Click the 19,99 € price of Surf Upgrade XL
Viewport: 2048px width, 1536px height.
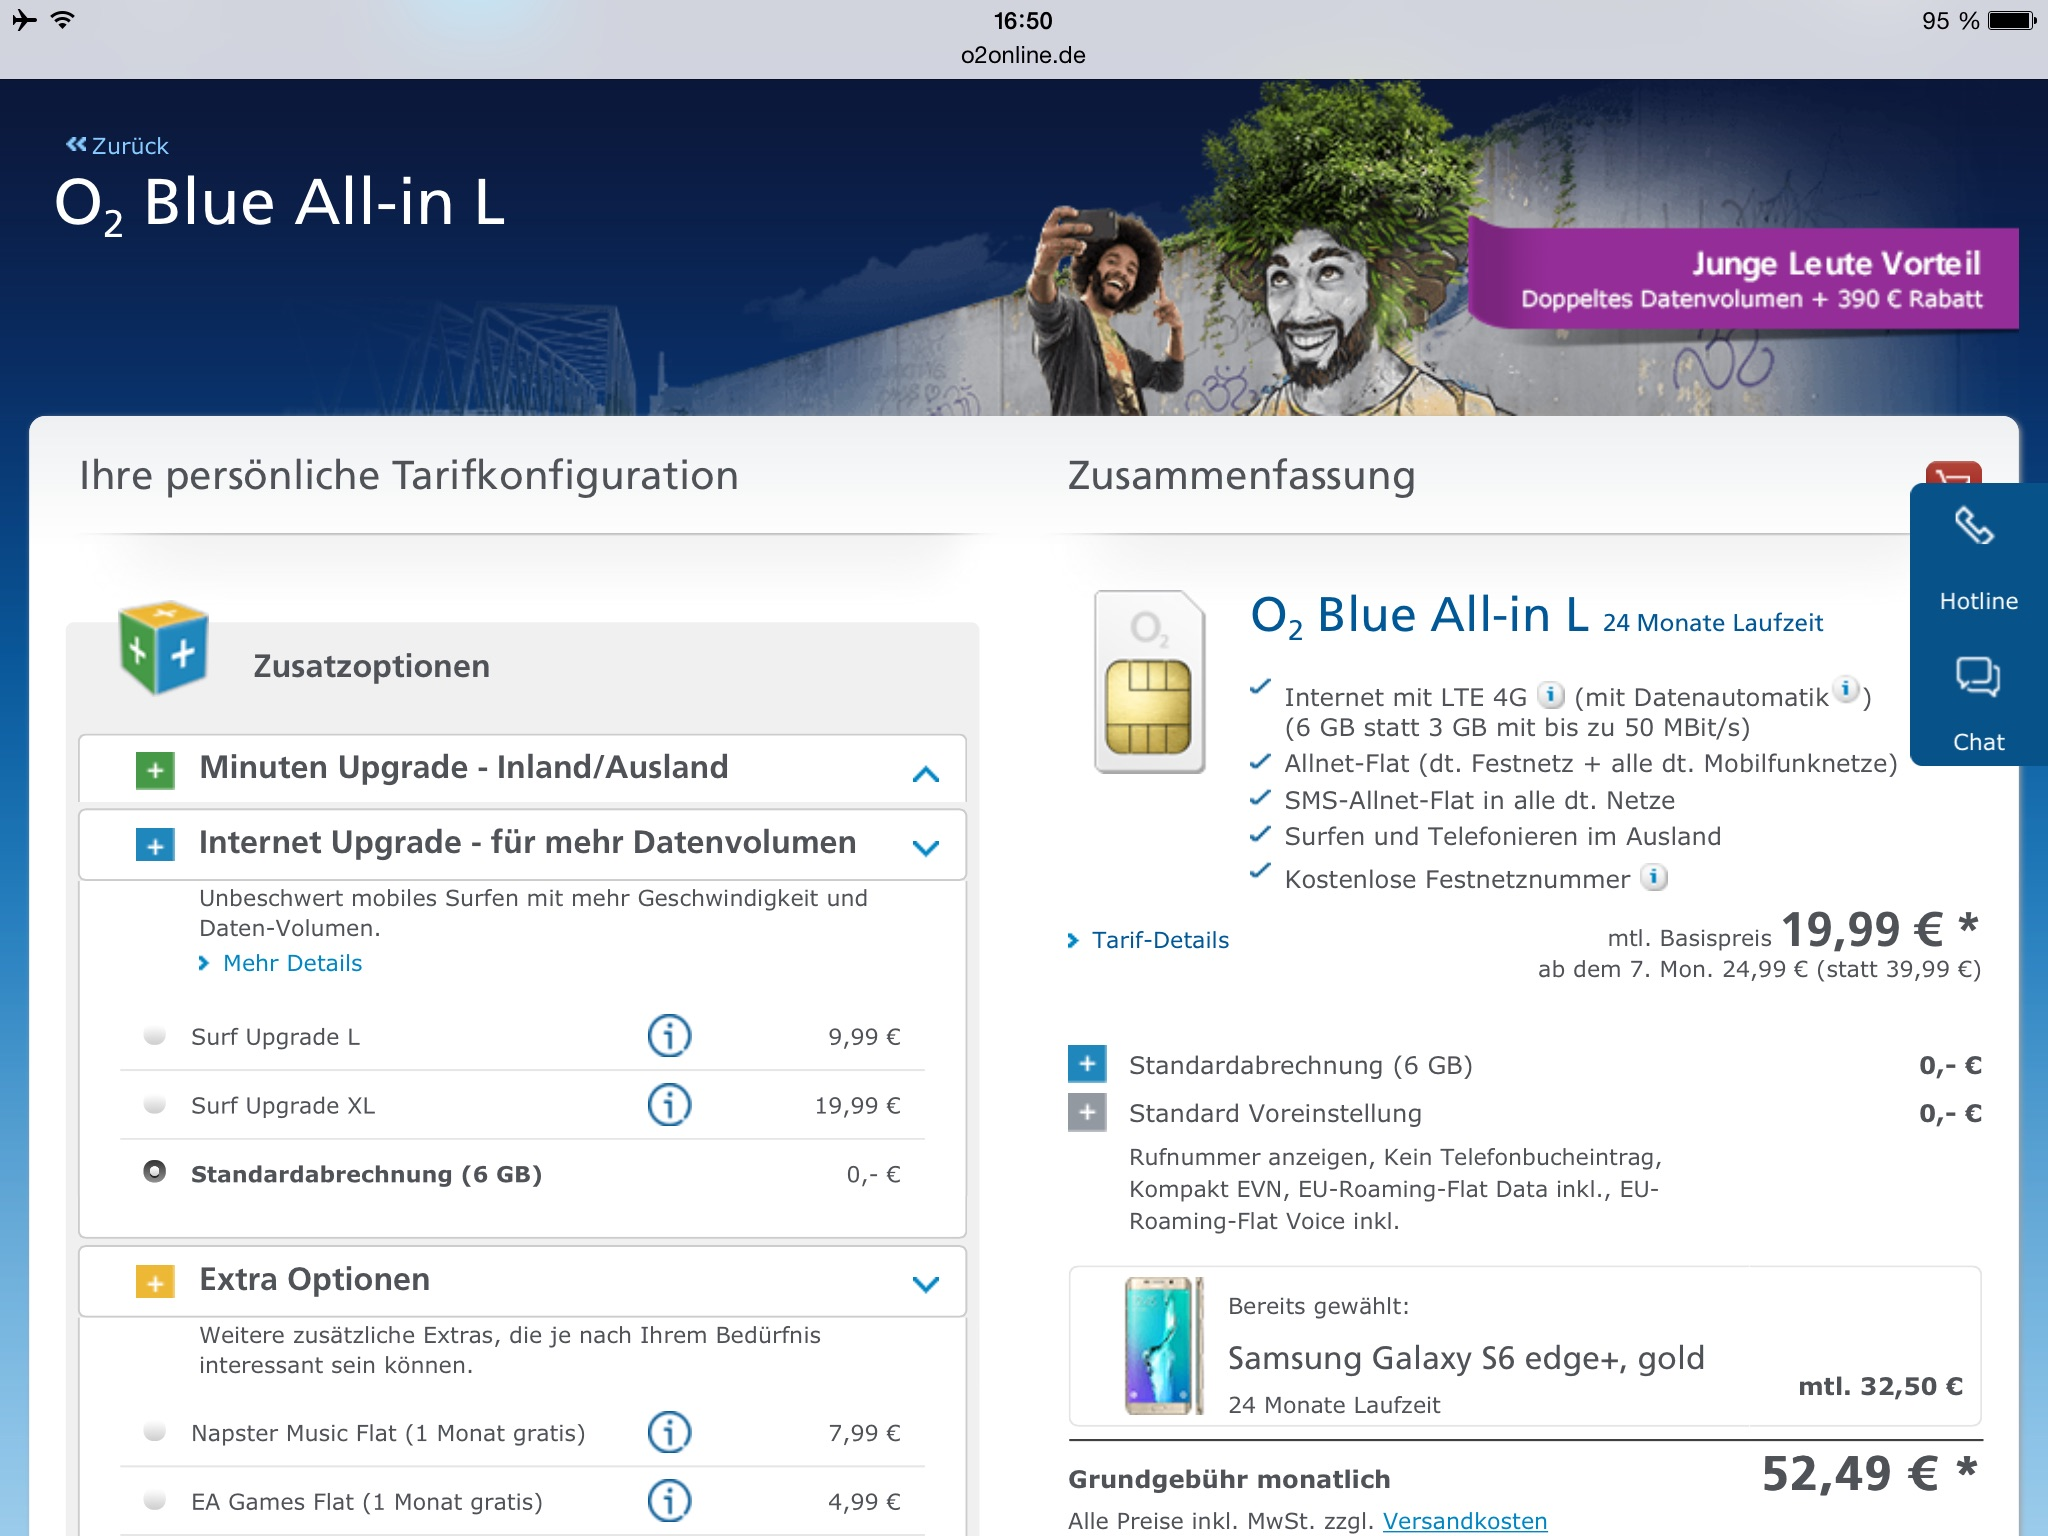coord(857,1106)
